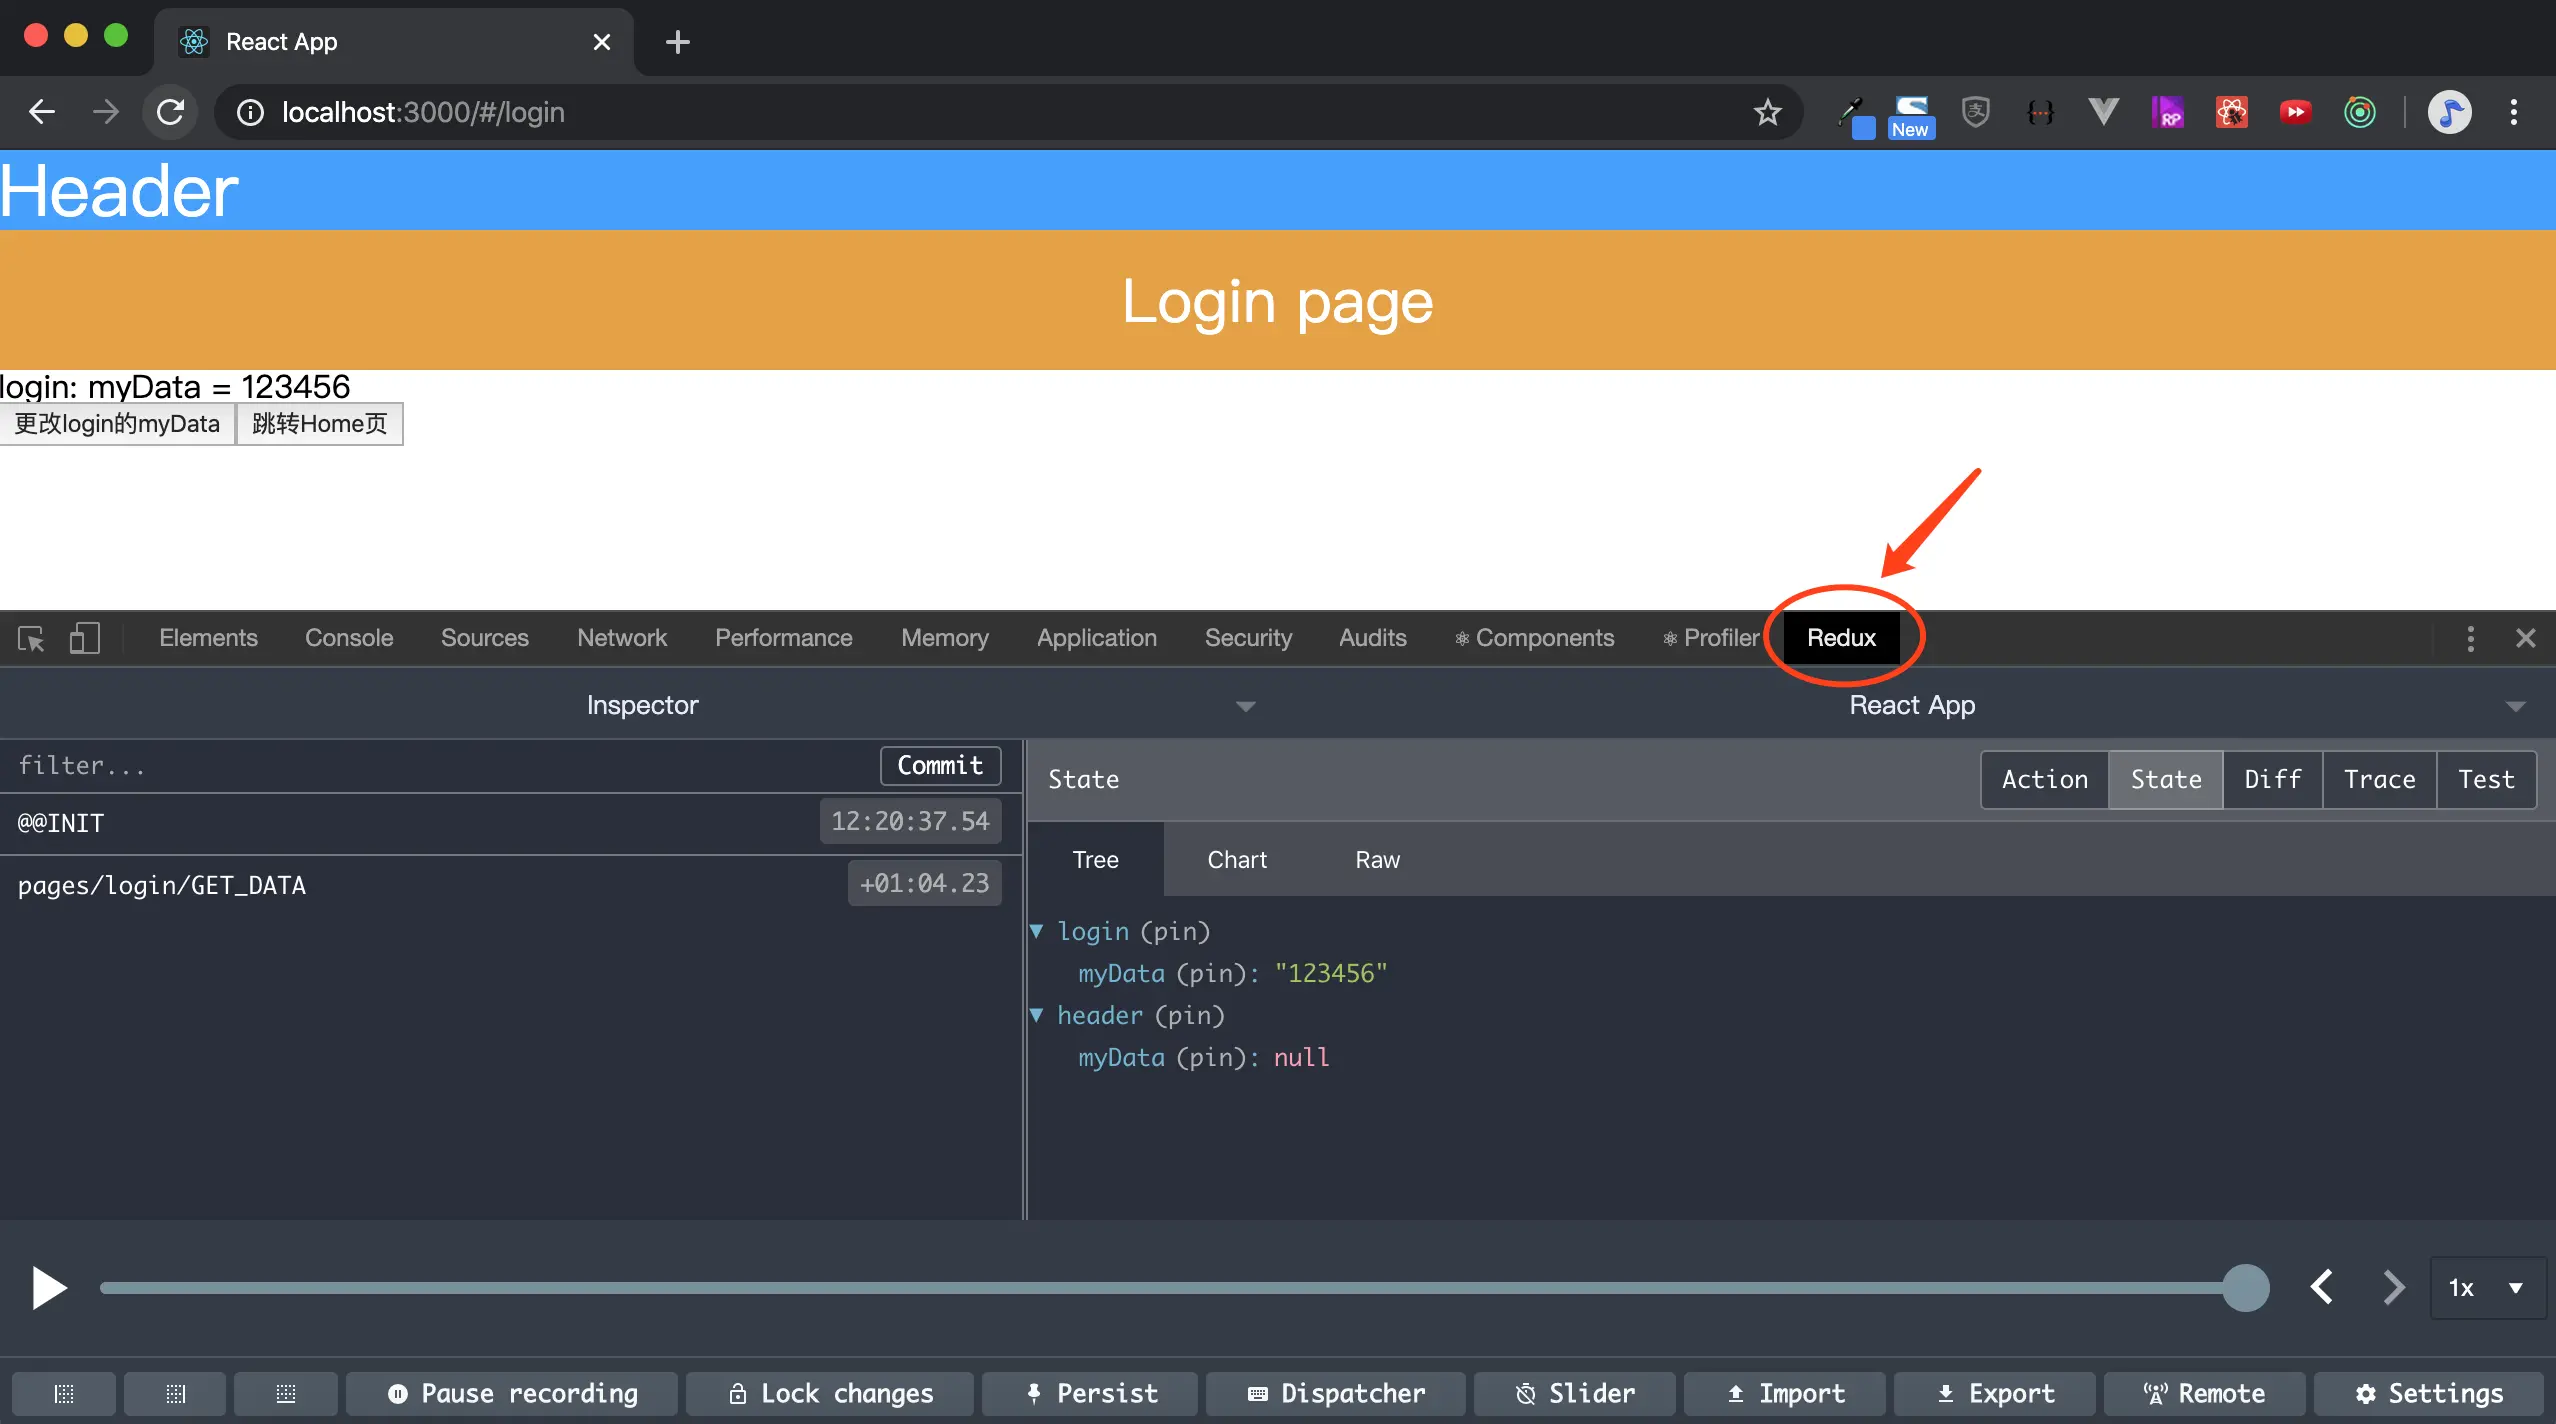Screen dimensions: 2556x1424
Task: Switch to the Chart state tab
Action: click(x=1237, y=860)
